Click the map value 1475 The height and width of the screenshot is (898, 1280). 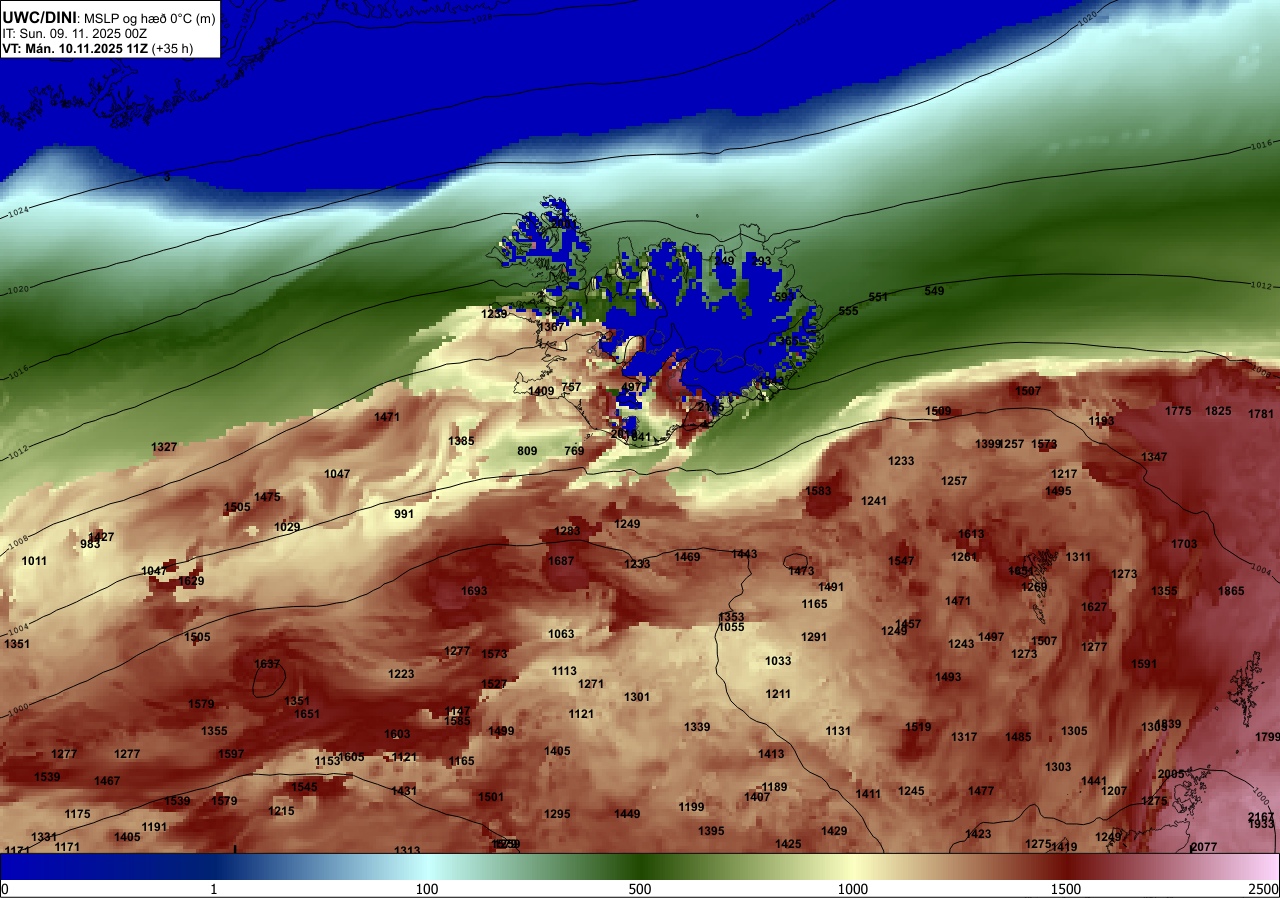tap(267, 497)
